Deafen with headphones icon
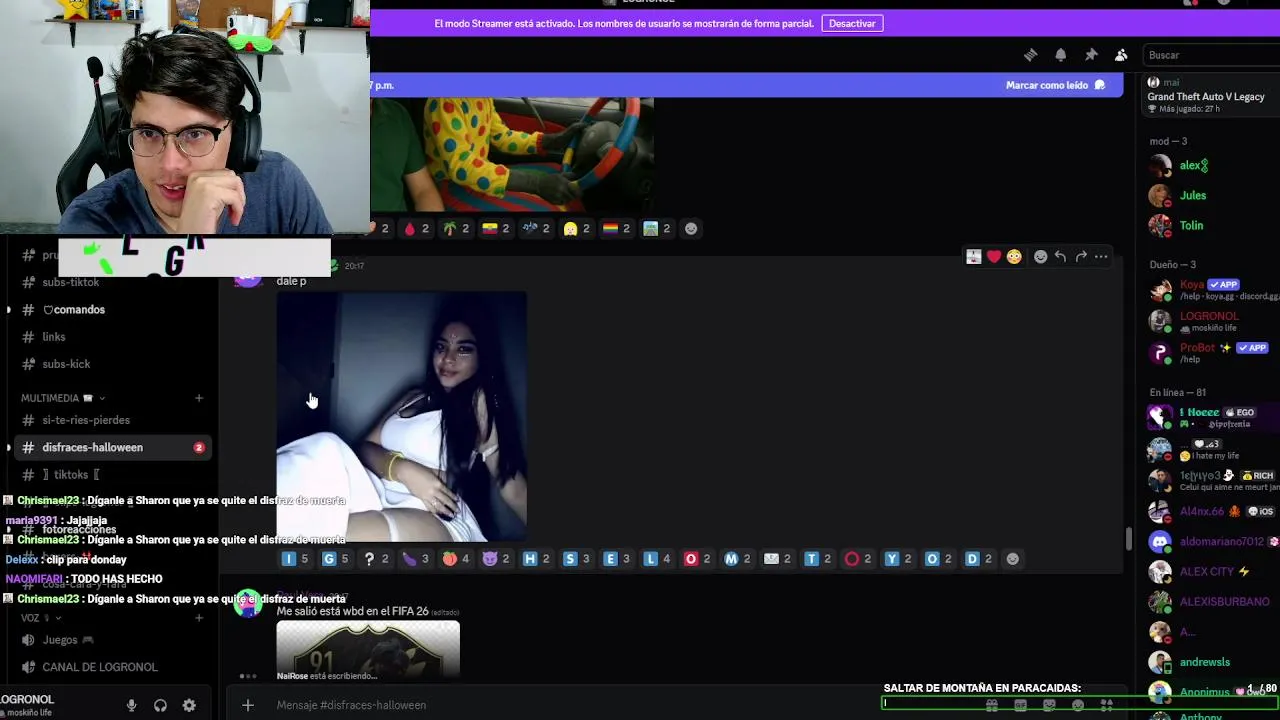This screenshot has width=1280, height=720. [x=160, y=705]
